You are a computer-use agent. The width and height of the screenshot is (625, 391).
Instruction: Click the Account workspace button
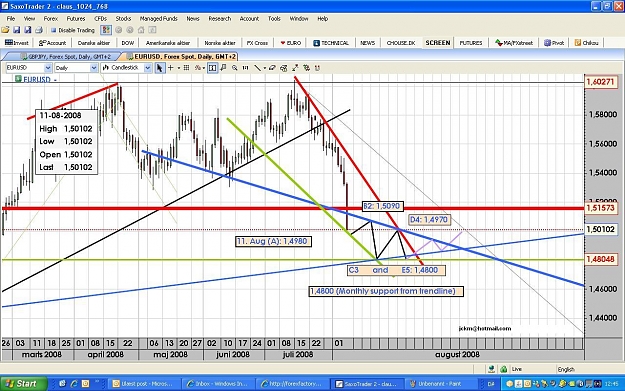tap(53, 43)
